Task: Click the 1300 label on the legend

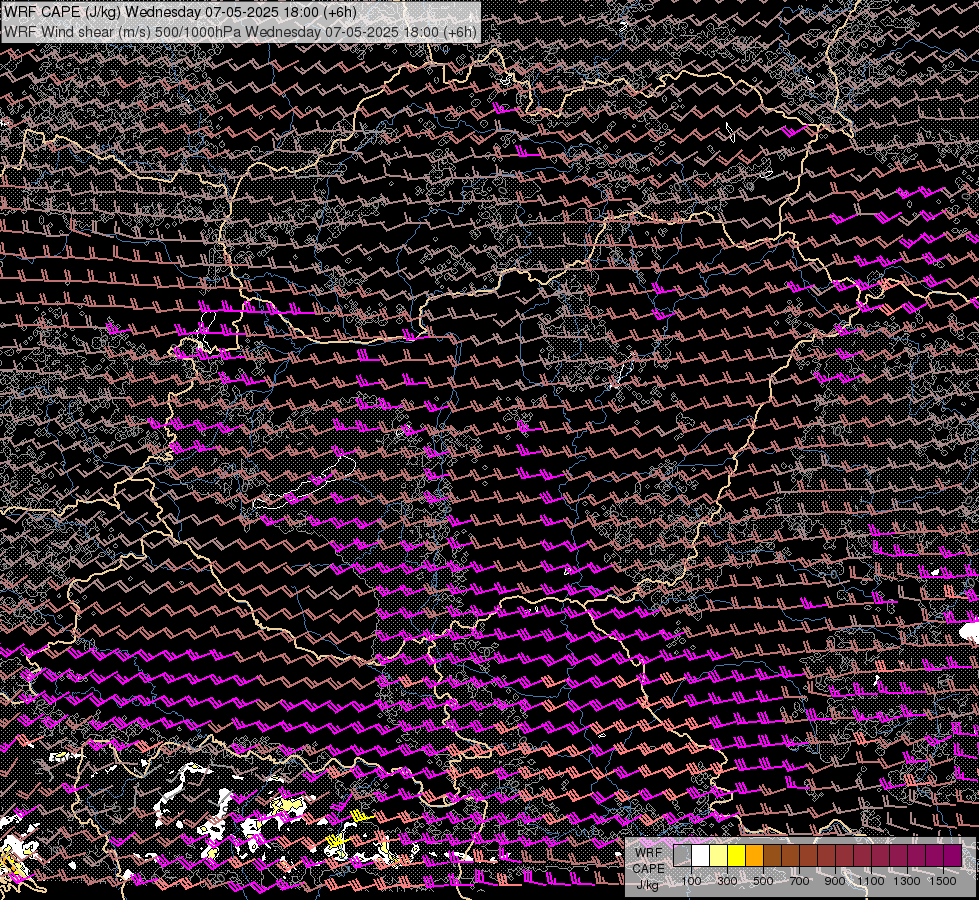Action: [x=907, y=881]
